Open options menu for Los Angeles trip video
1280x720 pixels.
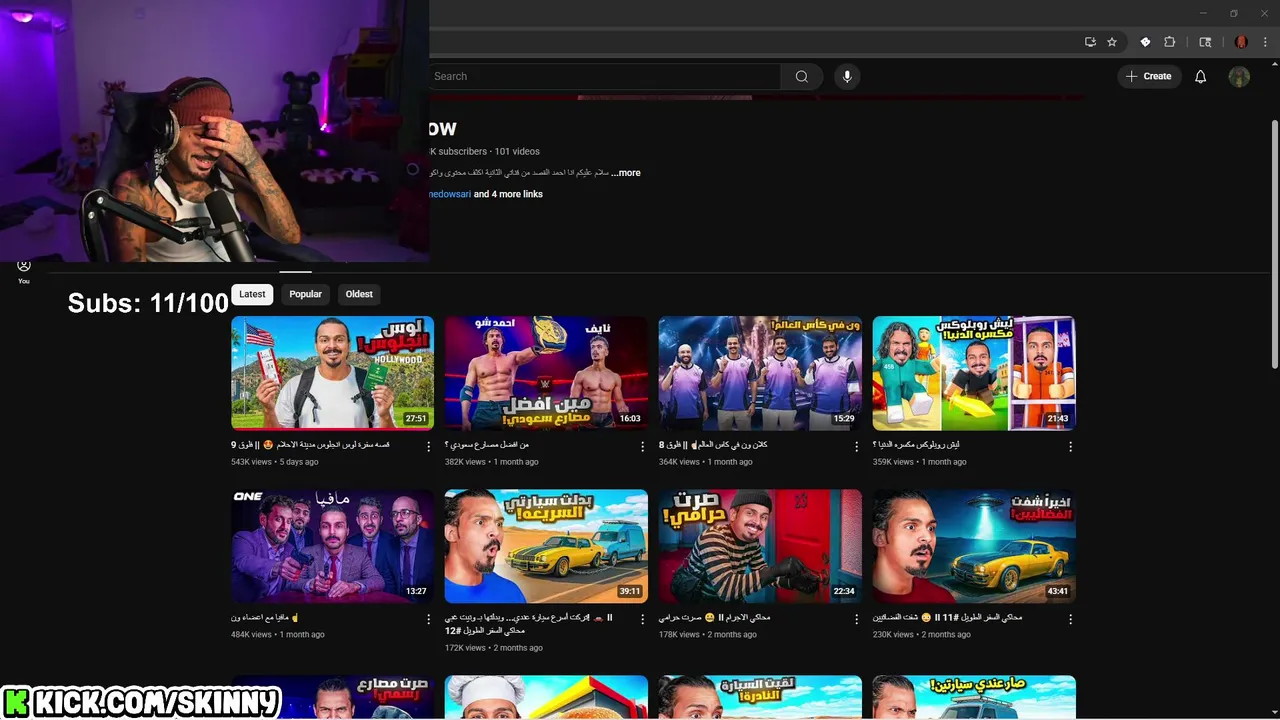pos(429,447)
